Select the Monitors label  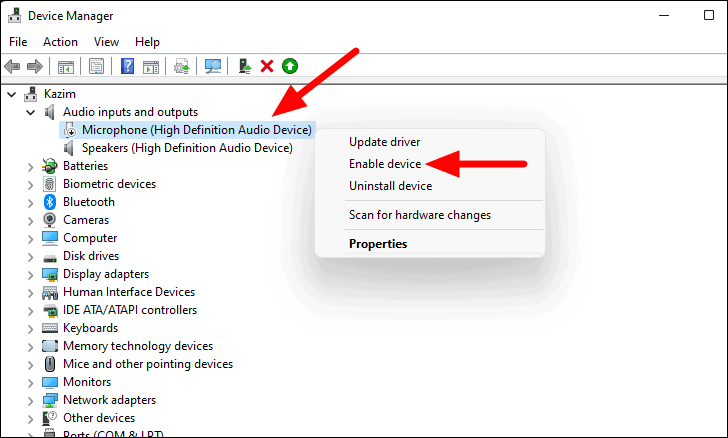[x=87, y=382]
